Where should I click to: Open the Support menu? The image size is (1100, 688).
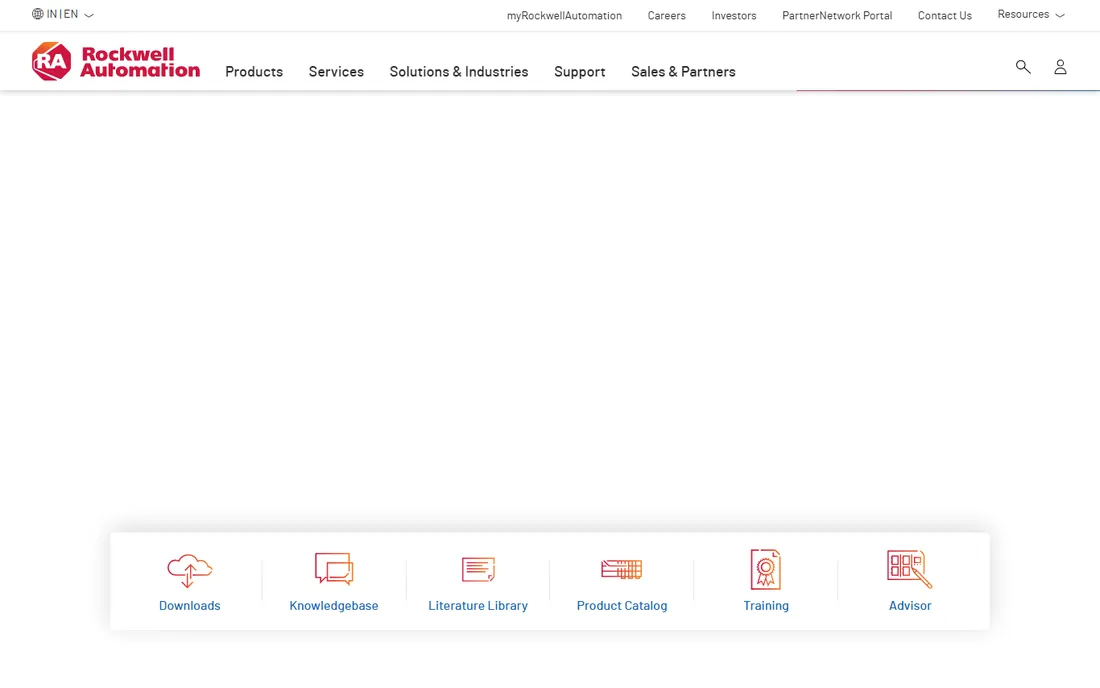click(579, 72)
